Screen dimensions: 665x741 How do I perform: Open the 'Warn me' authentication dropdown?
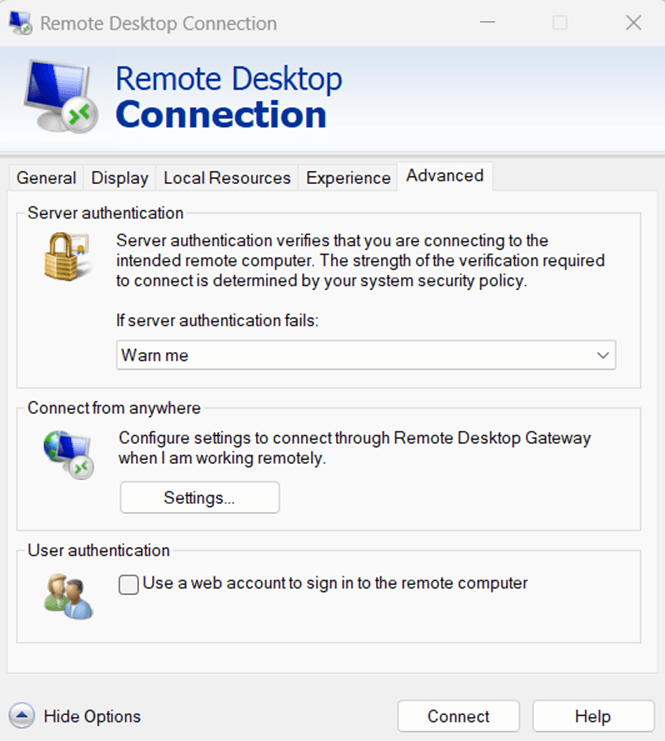[x=366, y=355]
